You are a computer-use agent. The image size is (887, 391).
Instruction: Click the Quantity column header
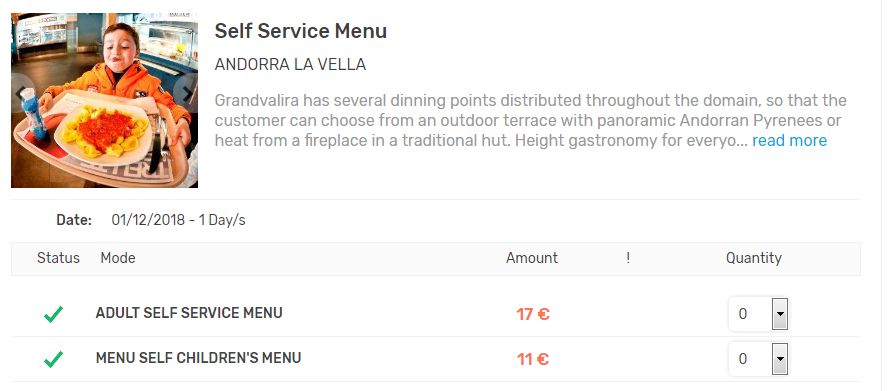coord(753,259)
